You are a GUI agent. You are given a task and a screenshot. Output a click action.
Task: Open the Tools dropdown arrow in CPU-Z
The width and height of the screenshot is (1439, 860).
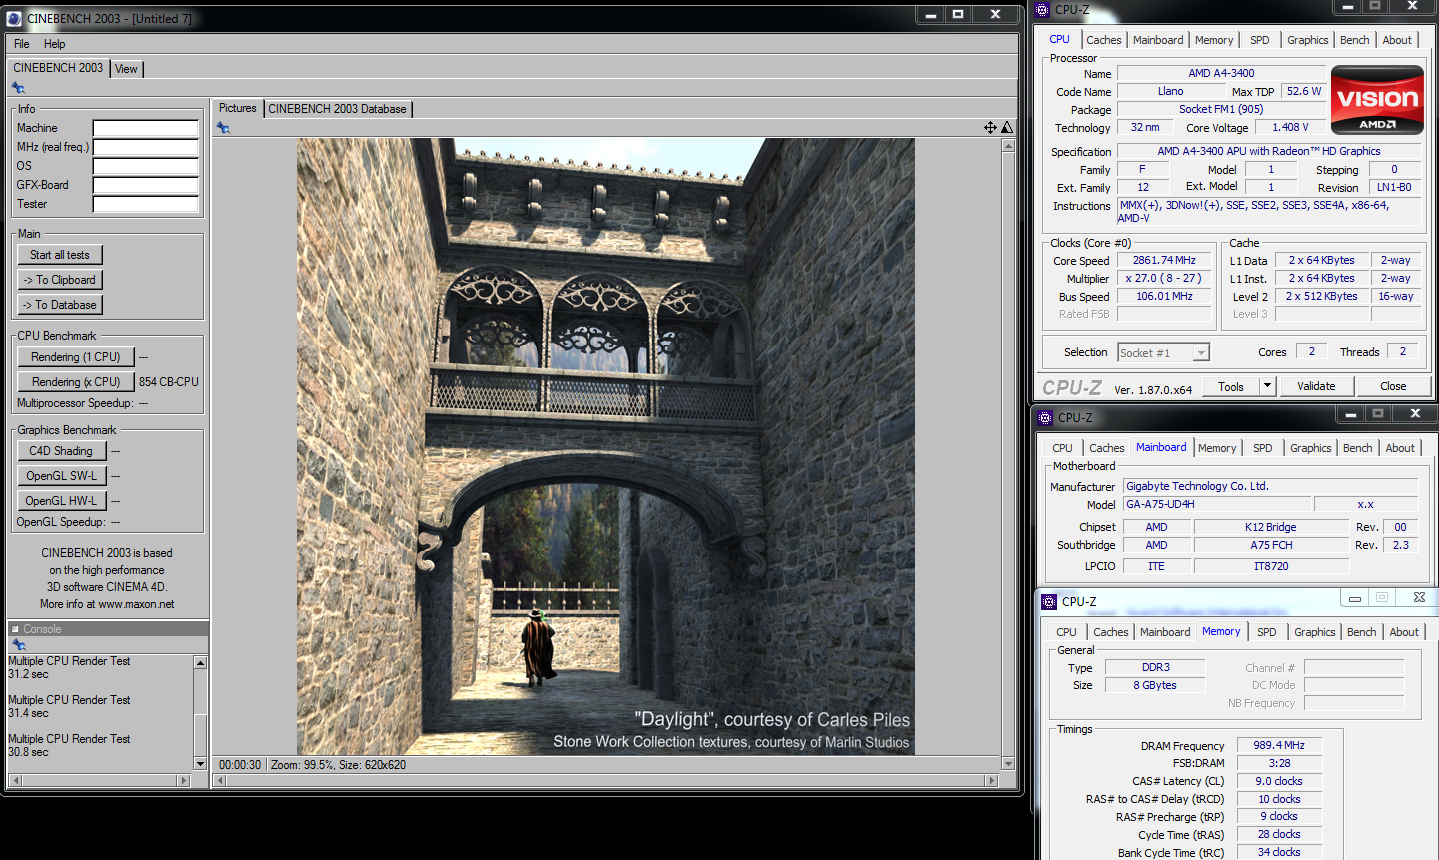(x=1267, y=386)
